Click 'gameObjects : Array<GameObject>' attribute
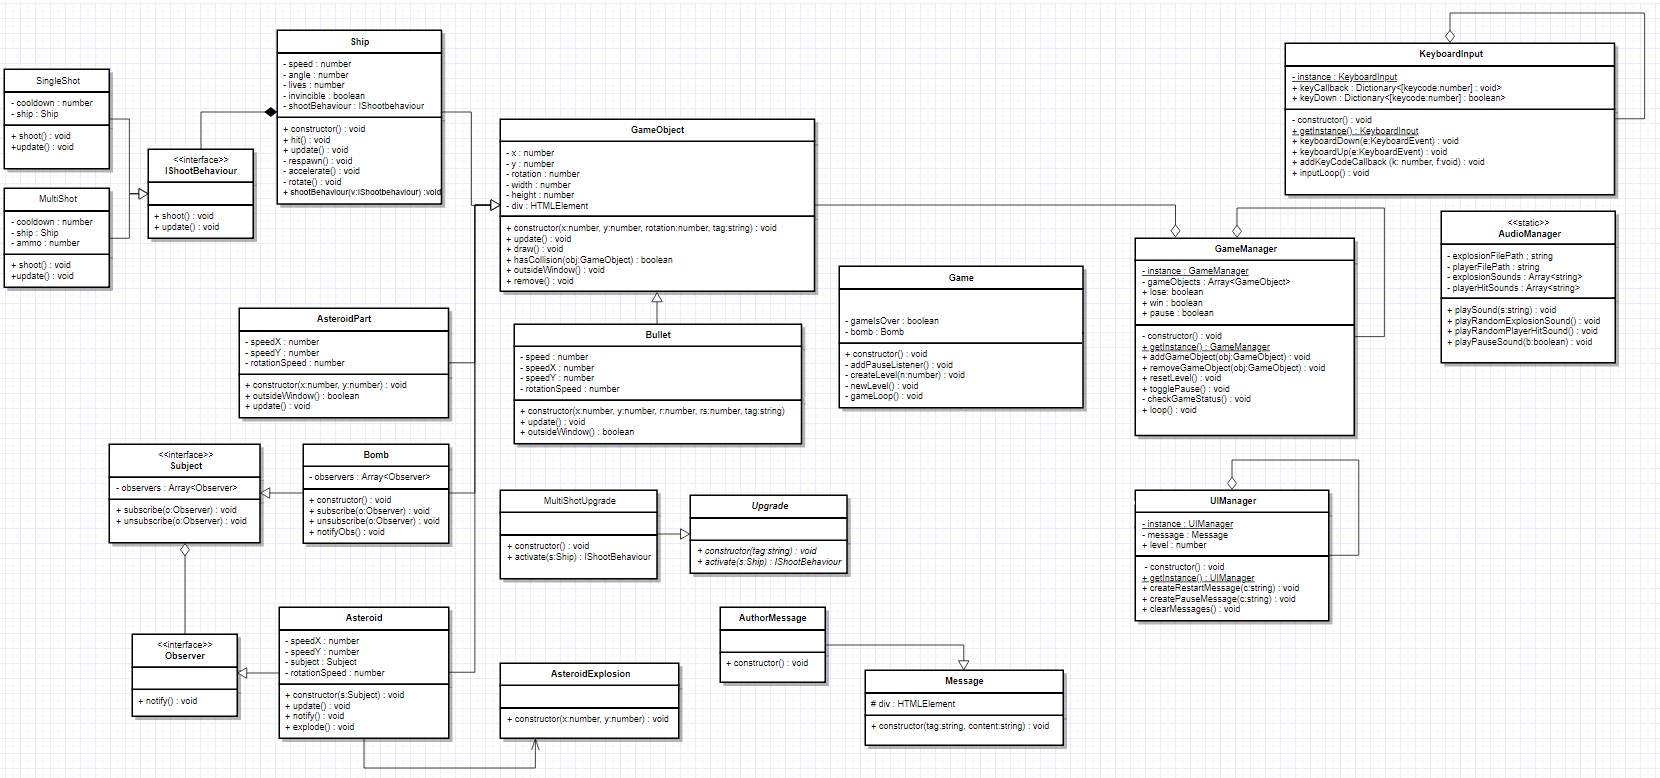Screen dimensions: 1660x778 1216,282
